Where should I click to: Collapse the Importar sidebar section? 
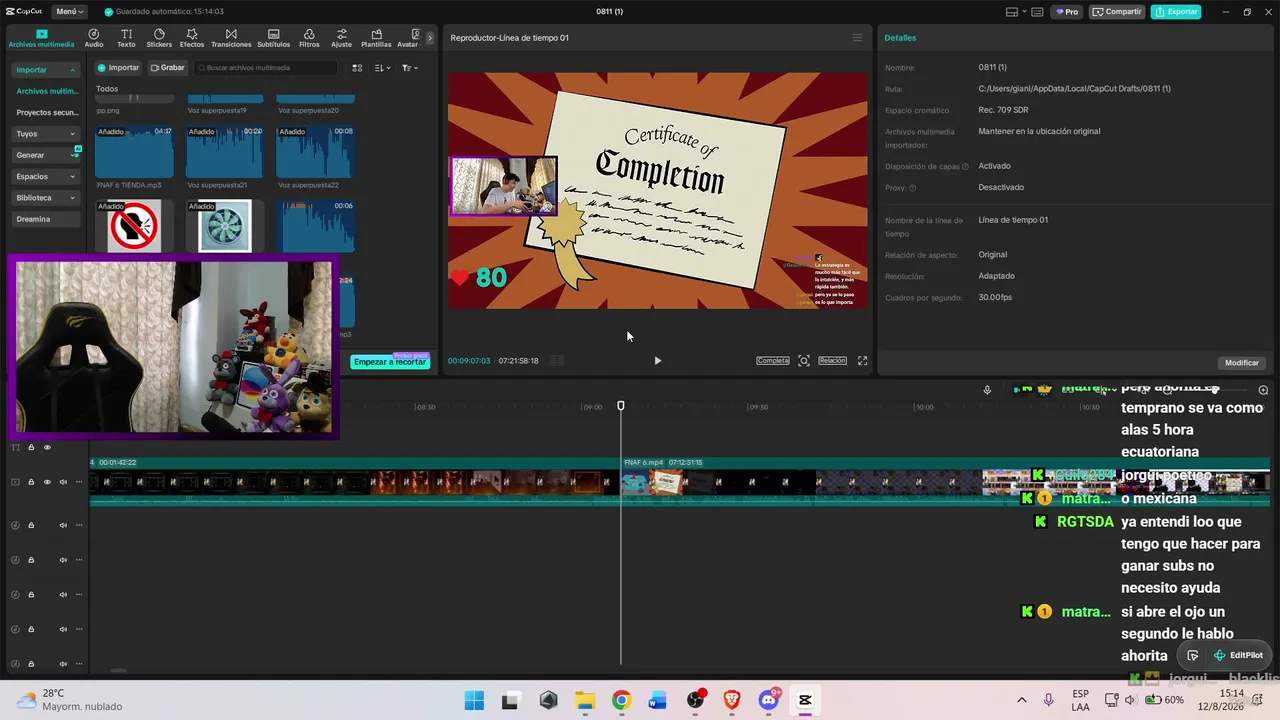click(46, 70)
